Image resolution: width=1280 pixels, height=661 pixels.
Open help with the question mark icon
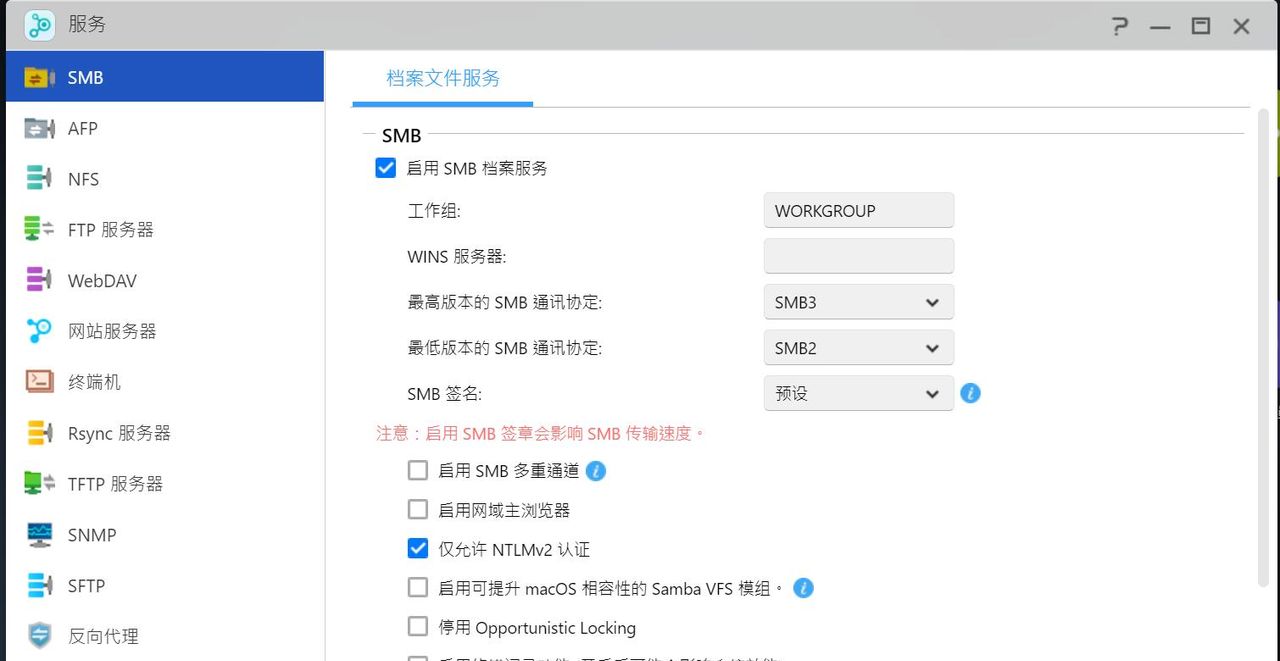pyautogui.click(x=1121, y=26)
